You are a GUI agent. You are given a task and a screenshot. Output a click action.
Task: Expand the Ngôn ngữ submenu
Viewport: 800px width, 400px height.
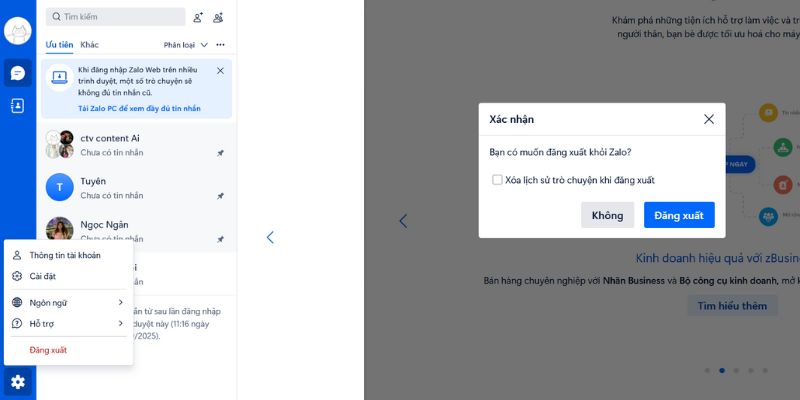tap(68, 303)
